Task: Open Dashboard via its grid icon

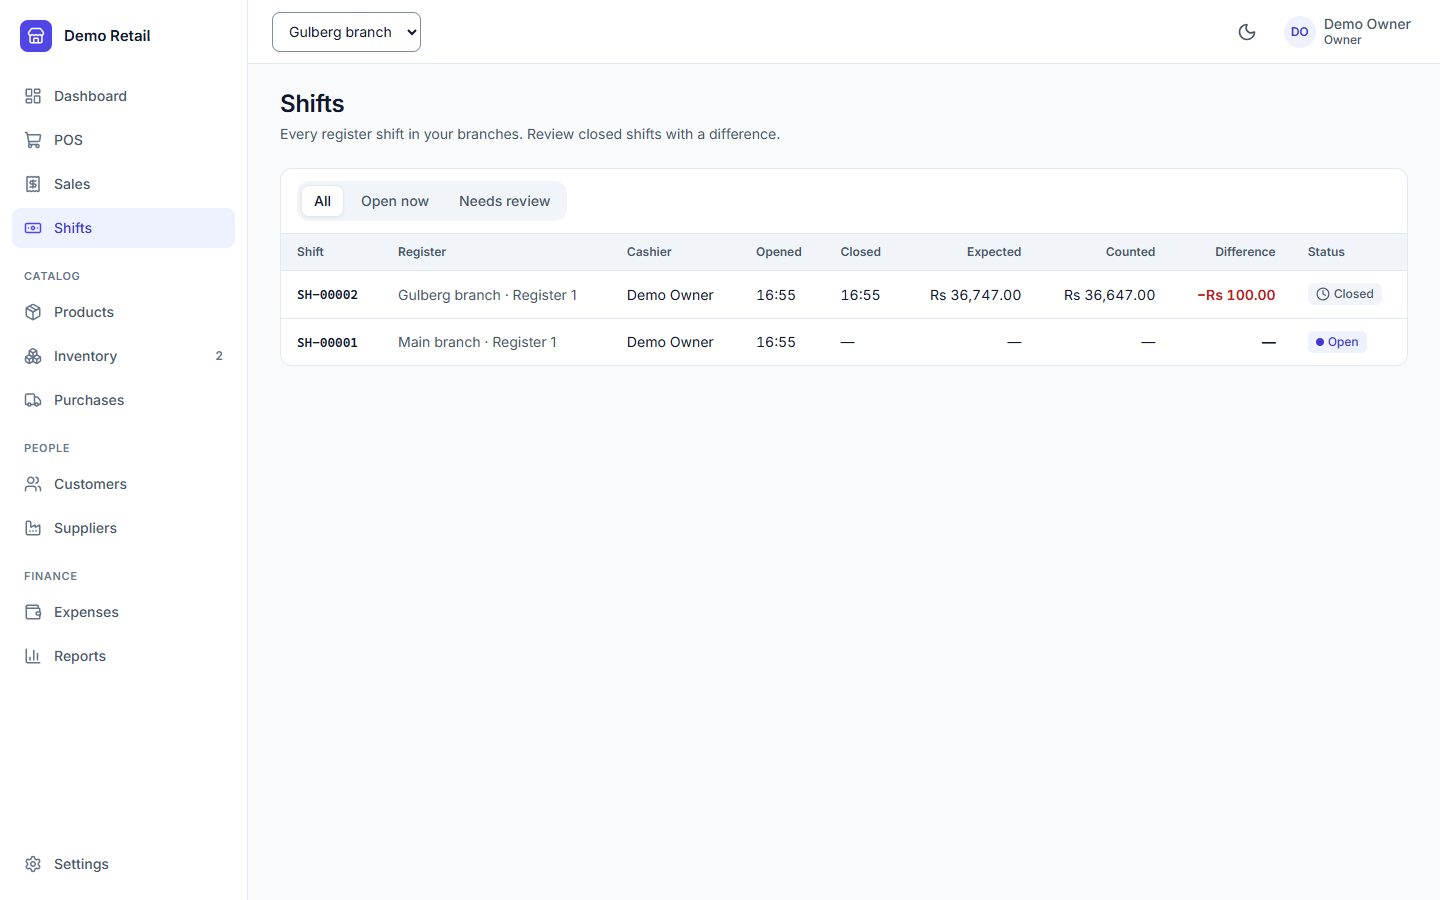Action: tap(33, 96)
